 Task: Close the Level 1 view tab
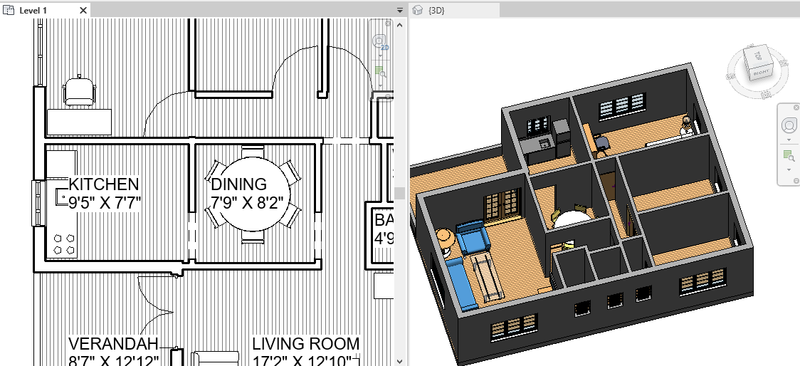[x=84, y=10]
